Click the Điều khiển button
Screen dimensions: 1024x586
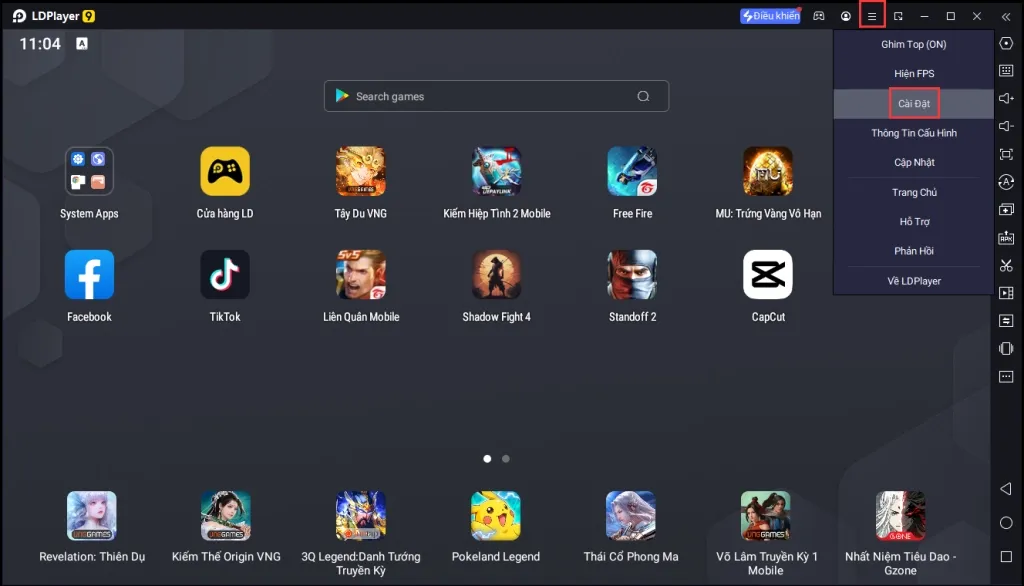point(769,15)
